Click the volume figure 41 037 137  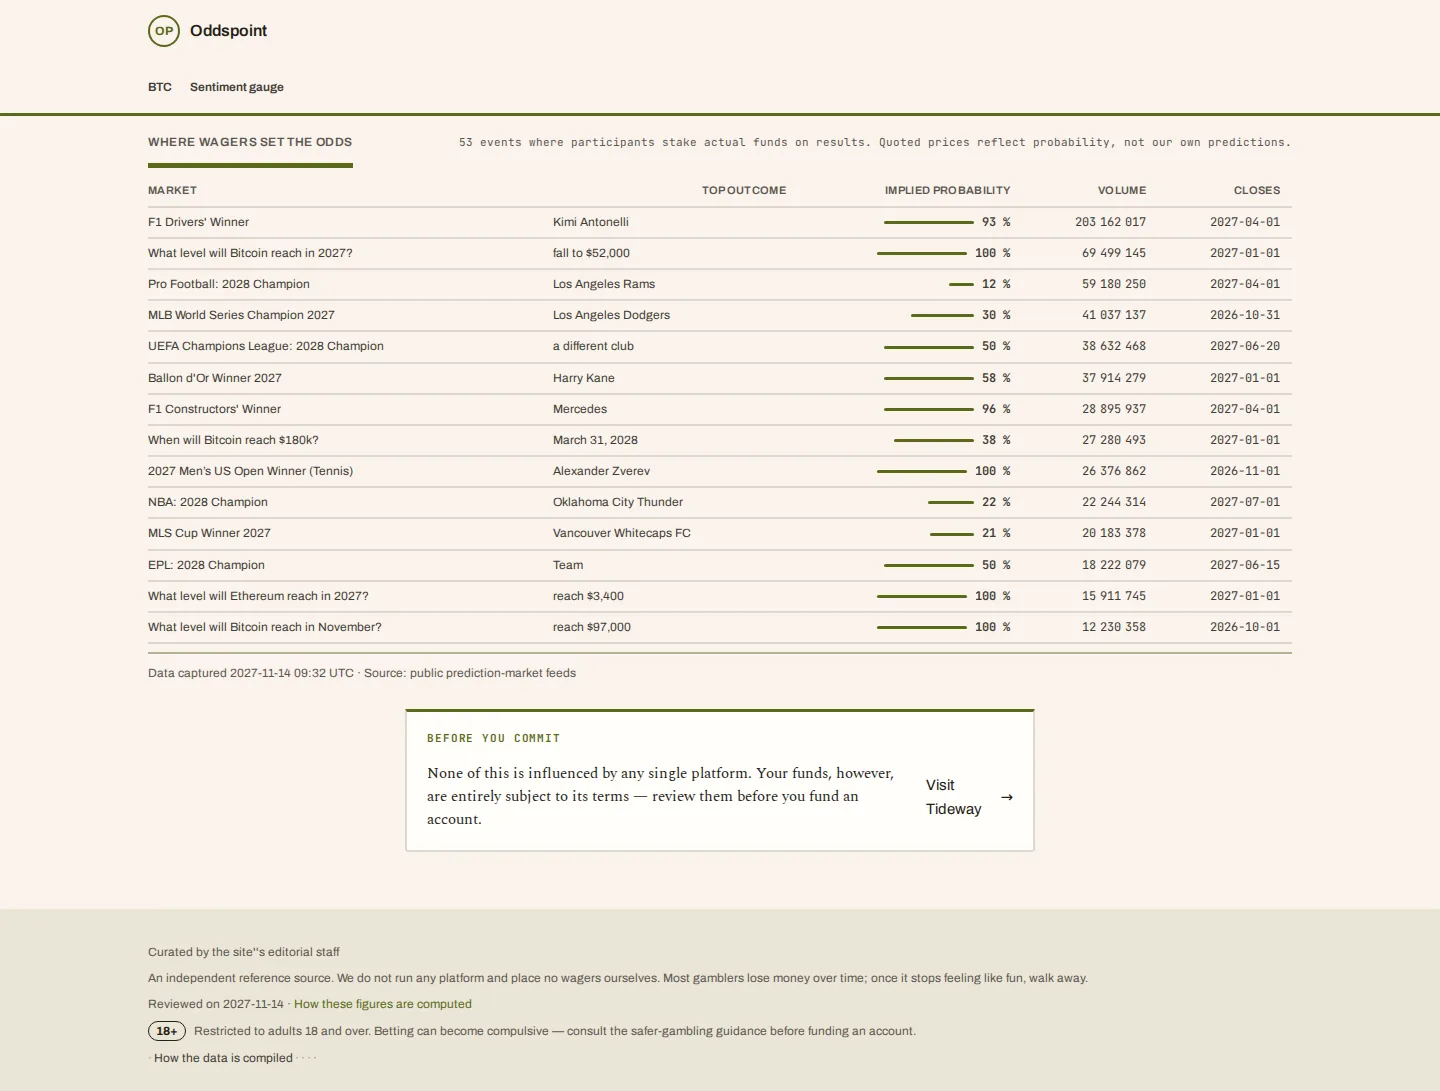coord(1114,315)
